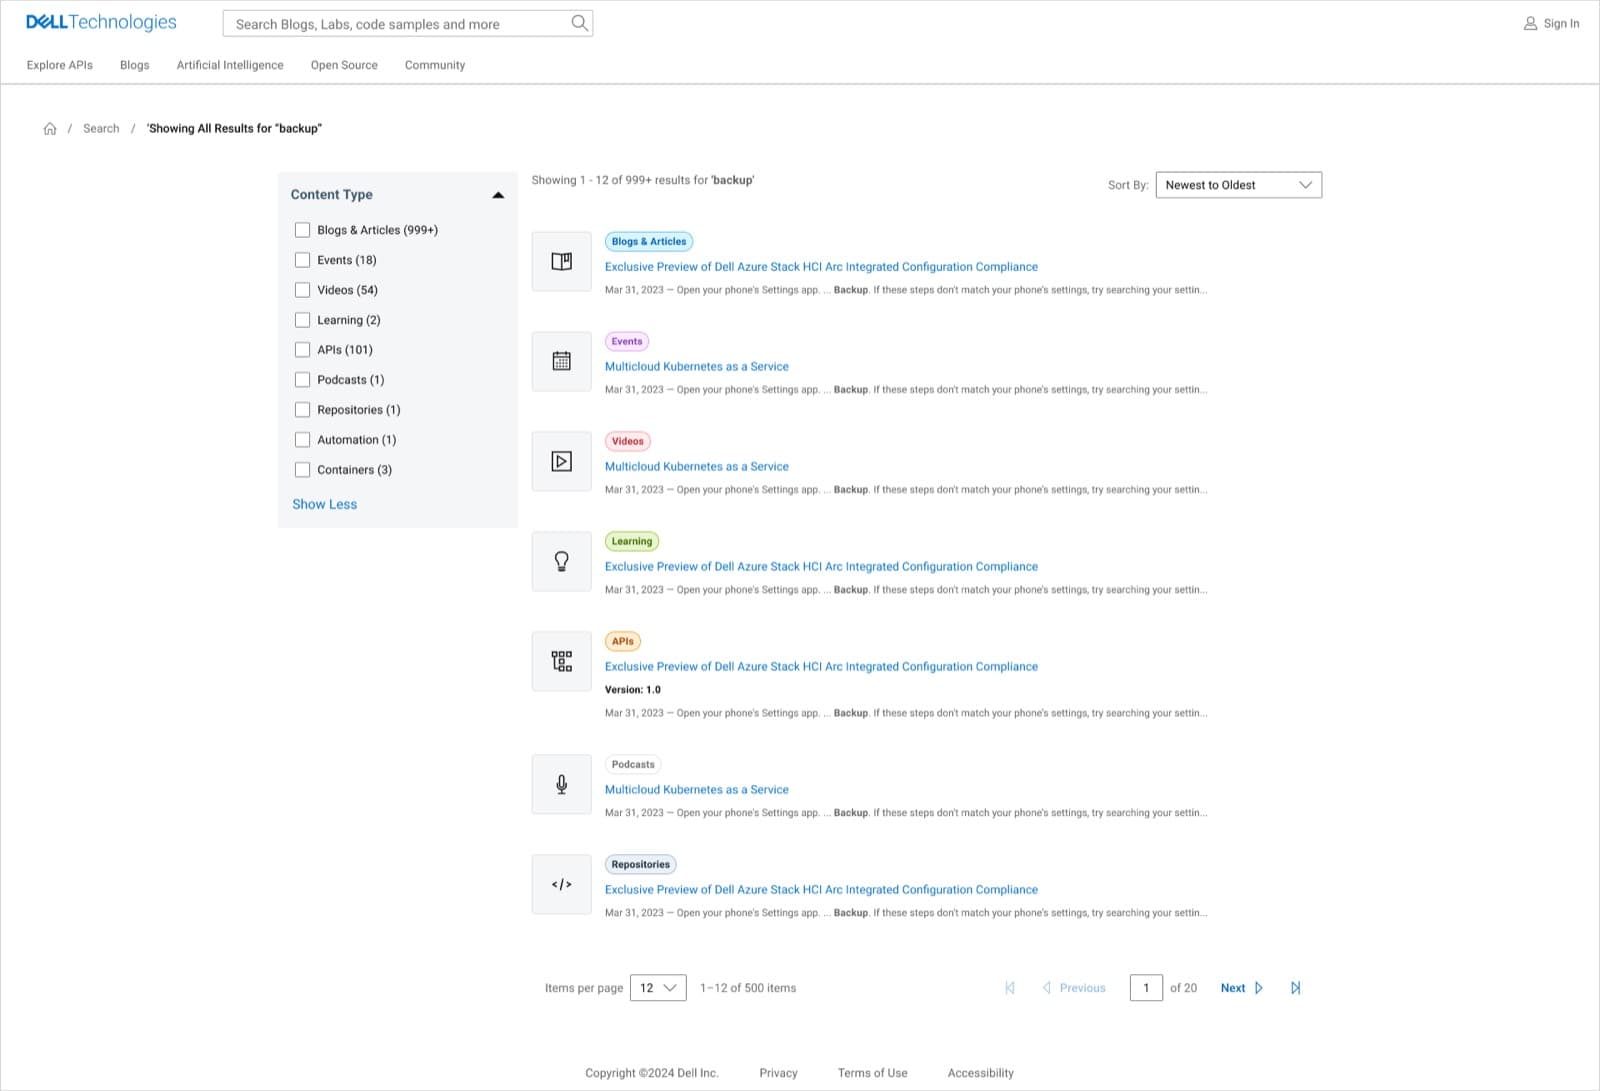Check the Blogs & Articles (999+) filter

[302, 230]
